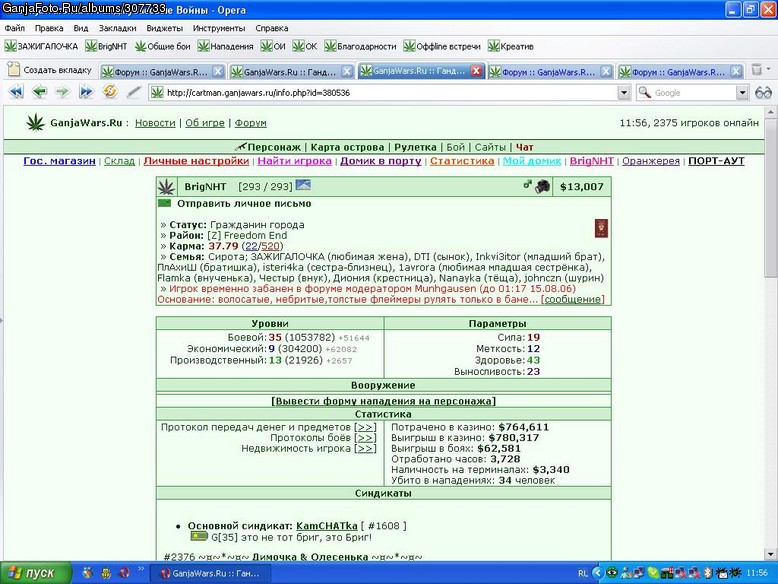
Task: Click the scrollbar down arrow
Action: click(770, 554)
